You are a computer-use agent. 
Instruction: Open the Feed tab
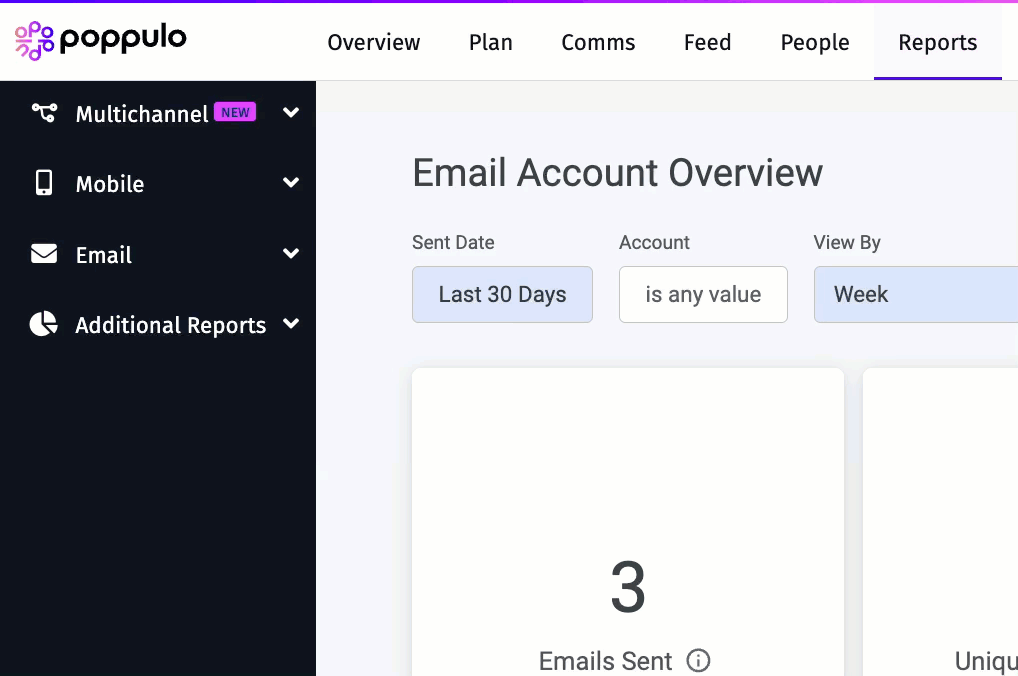[708, 42]
